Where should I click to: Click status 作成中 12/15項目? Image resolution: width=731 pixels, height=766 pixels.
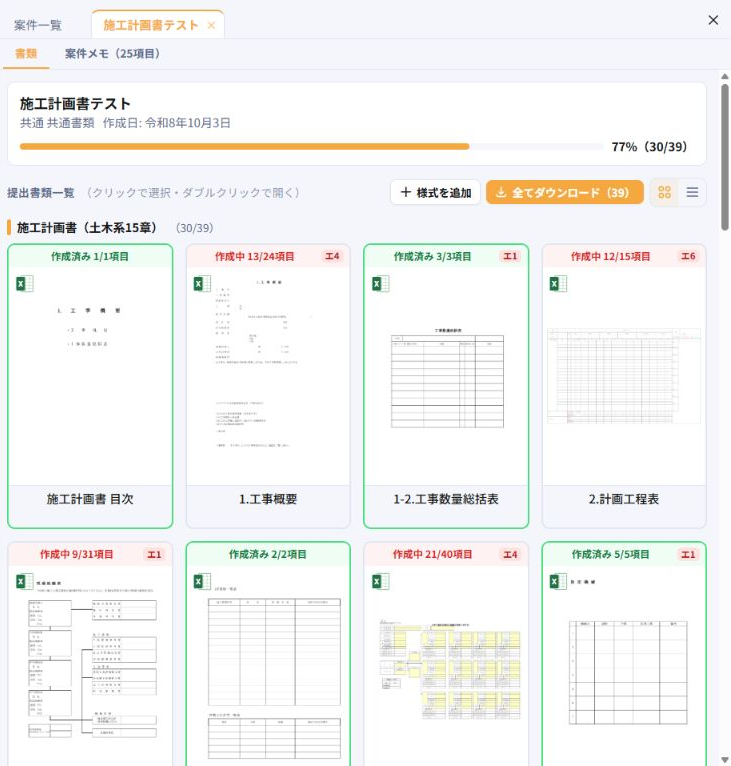[610, 256]
